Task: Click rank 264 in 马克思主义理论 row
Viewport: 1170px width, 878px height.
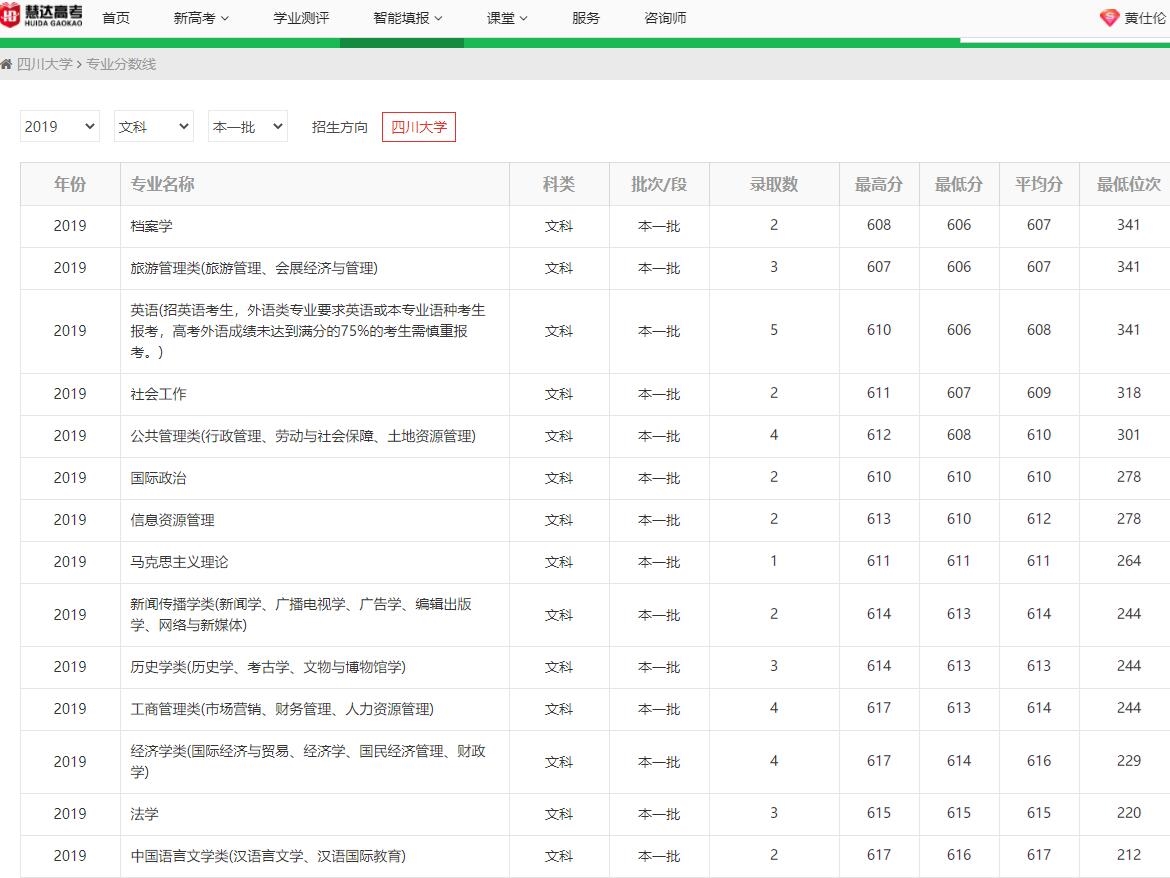Action: pyautogui.click(x=1128, y=561)
